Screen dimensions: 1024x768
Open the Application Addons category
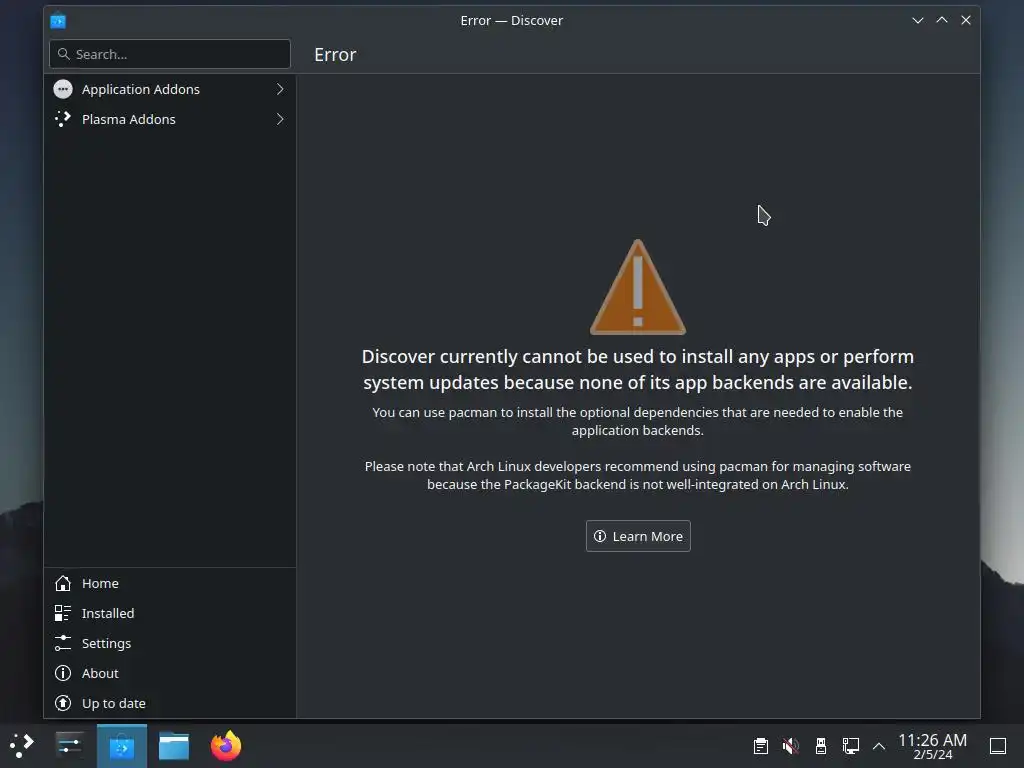click(170, 89)
